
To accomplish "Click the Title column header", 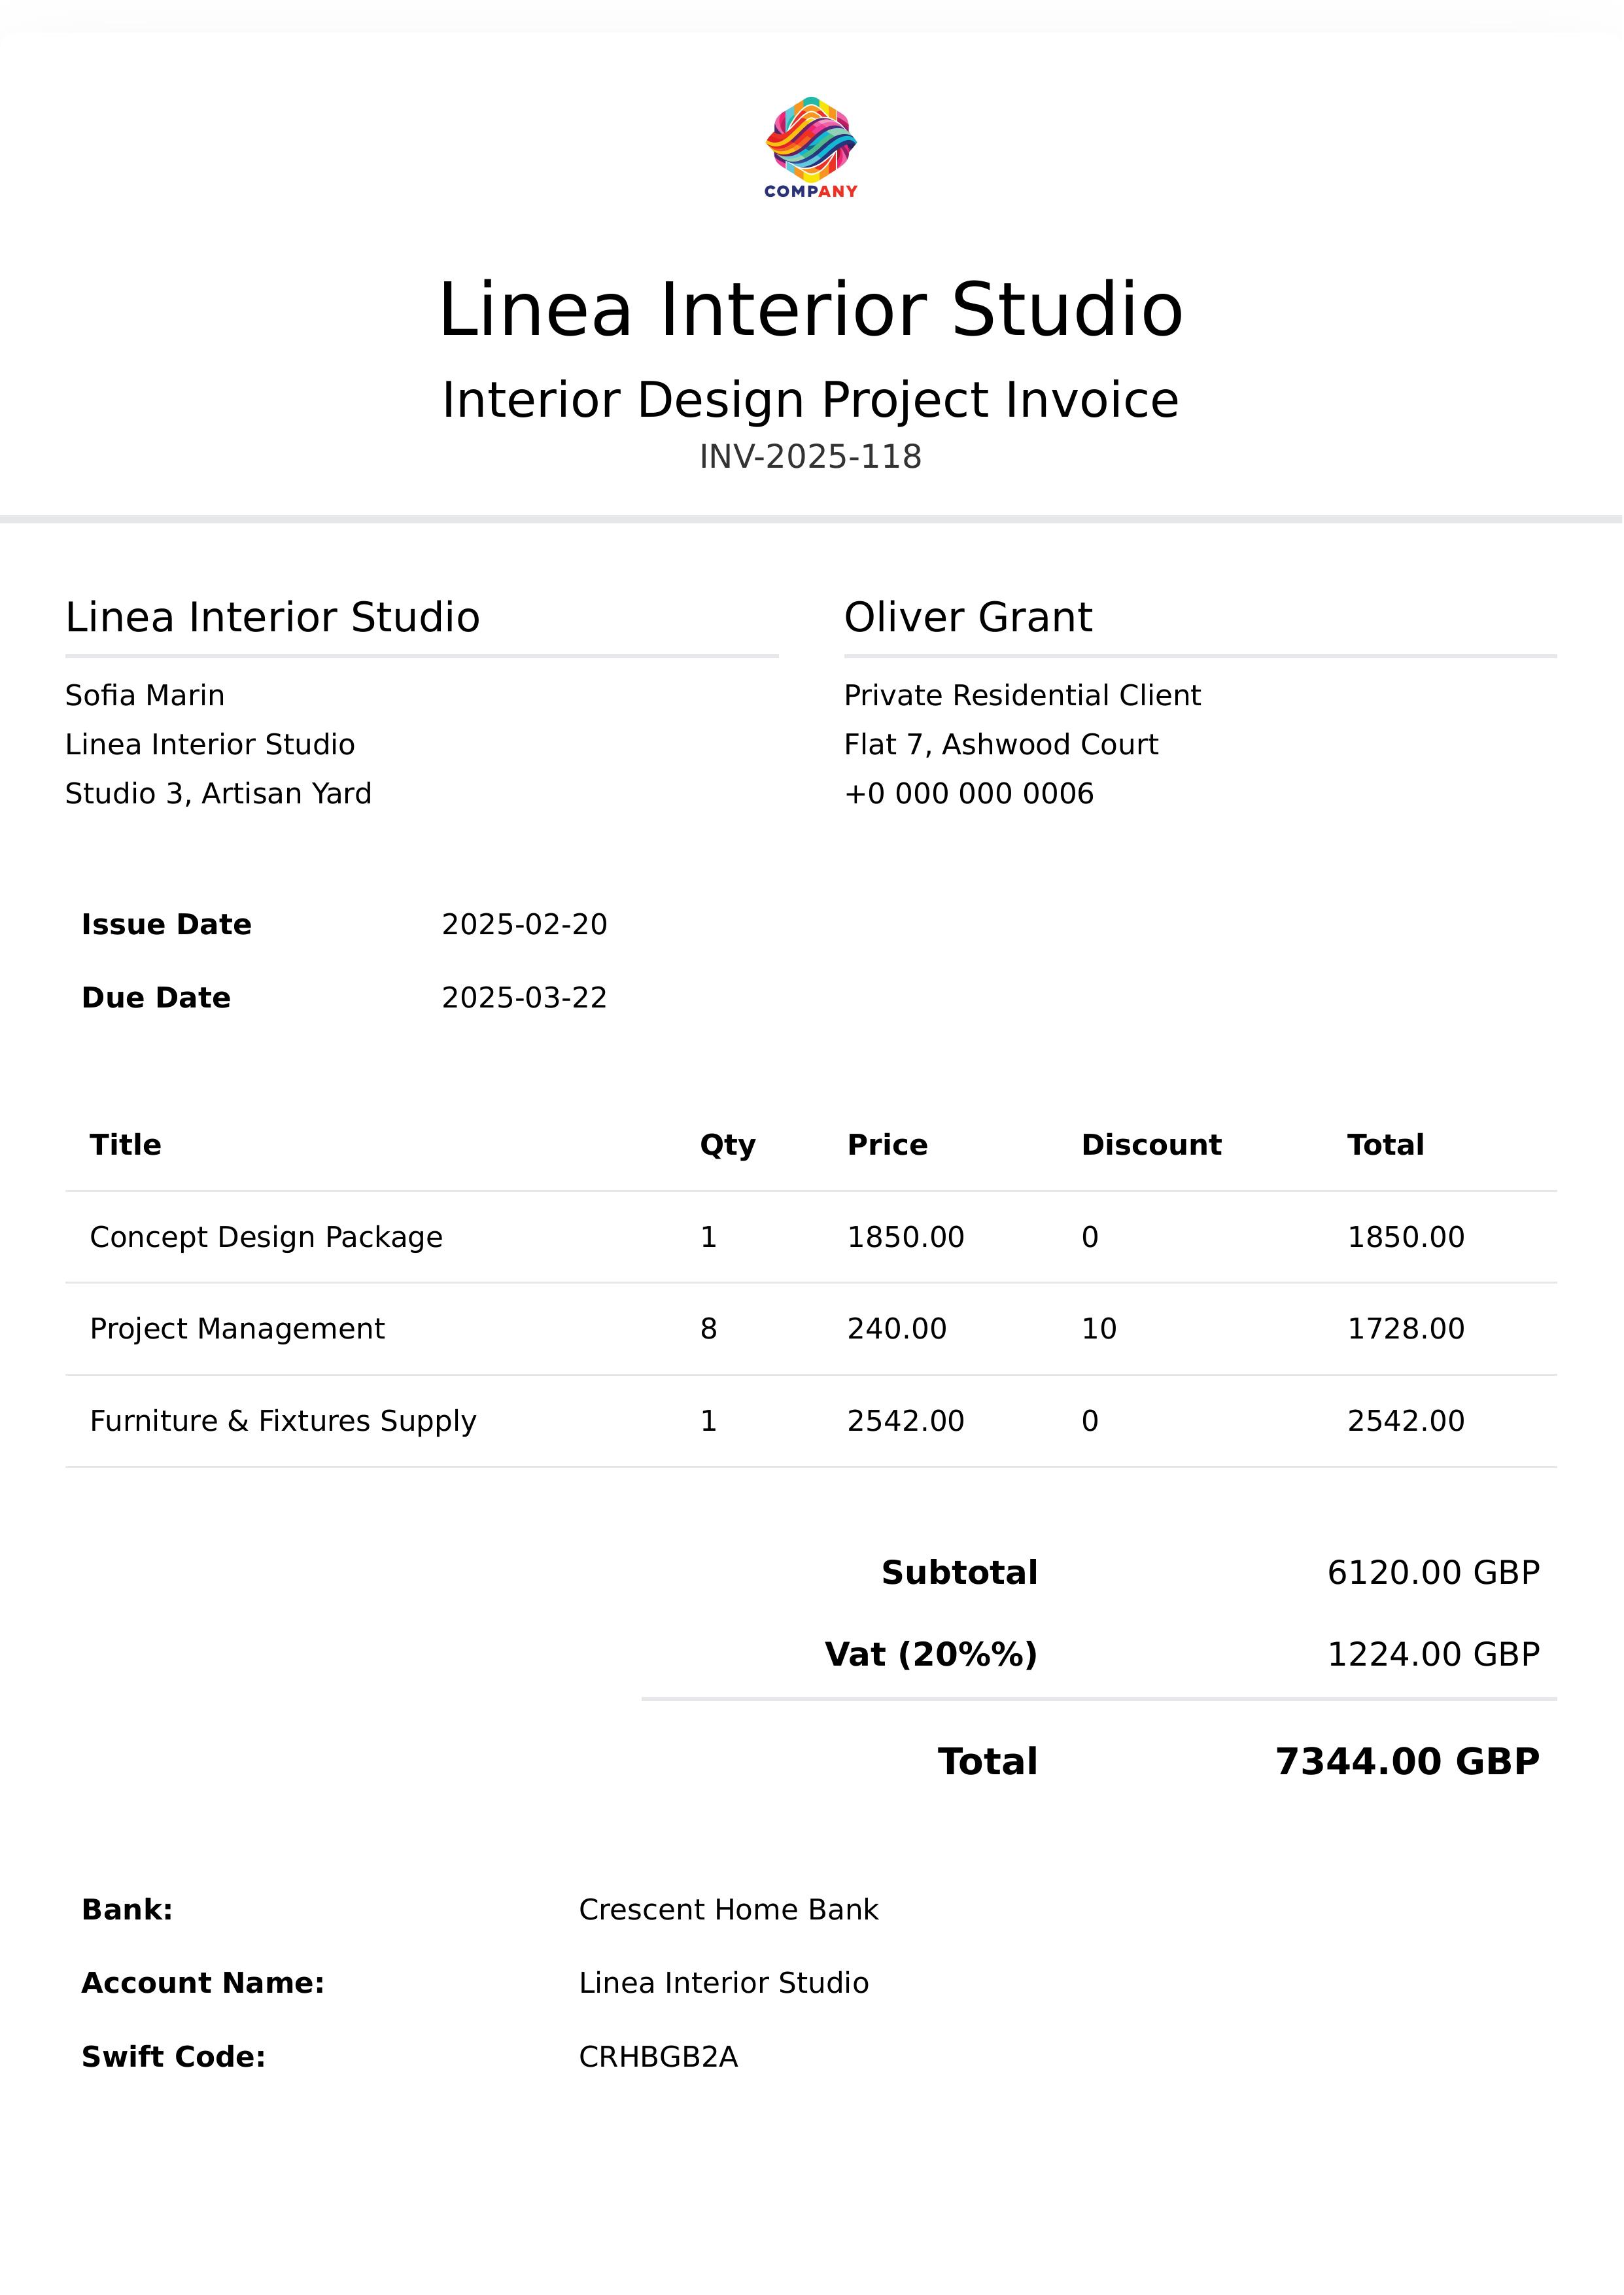I will point(126,1144).
